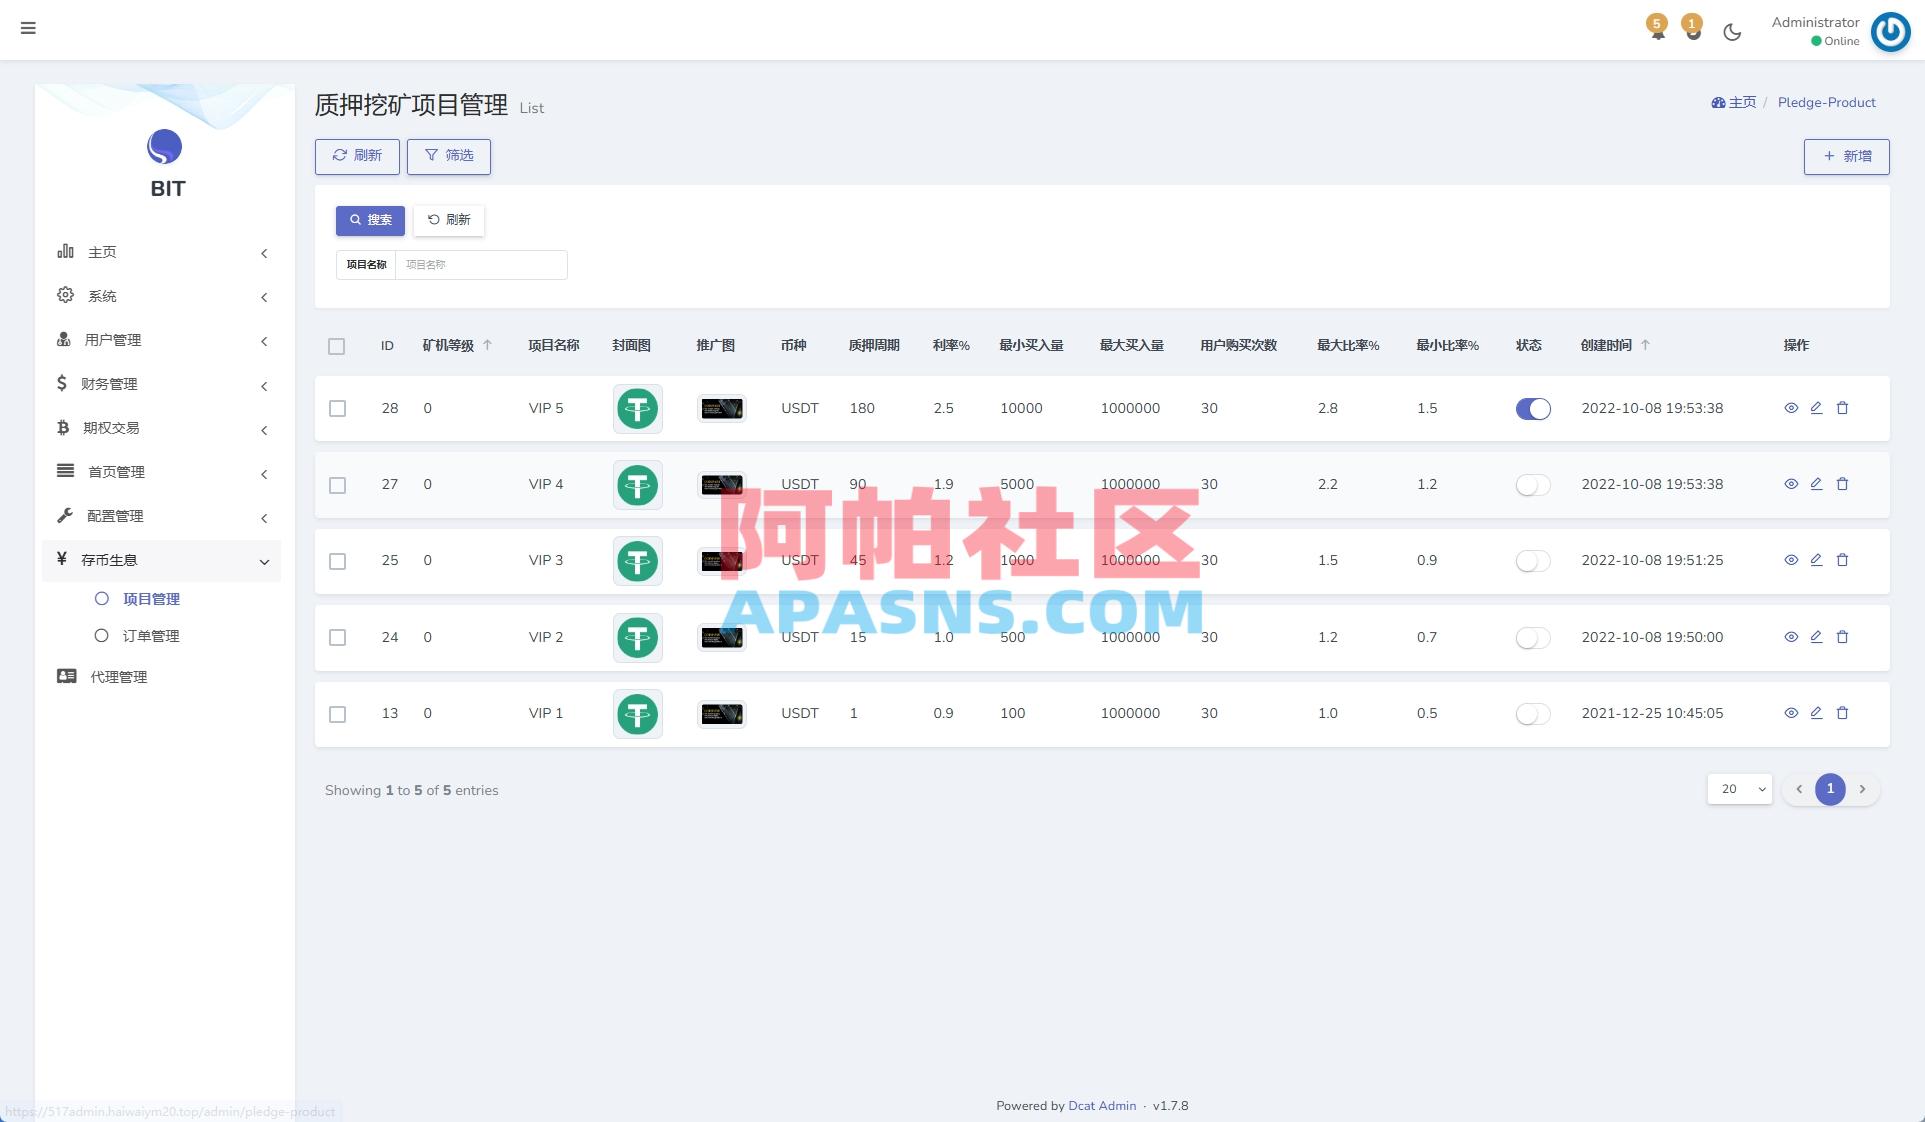Open the page size dropdown showing 20
This screenshot has width=1925, height=1122.
pyautogui.click(x=1739, y=789)
